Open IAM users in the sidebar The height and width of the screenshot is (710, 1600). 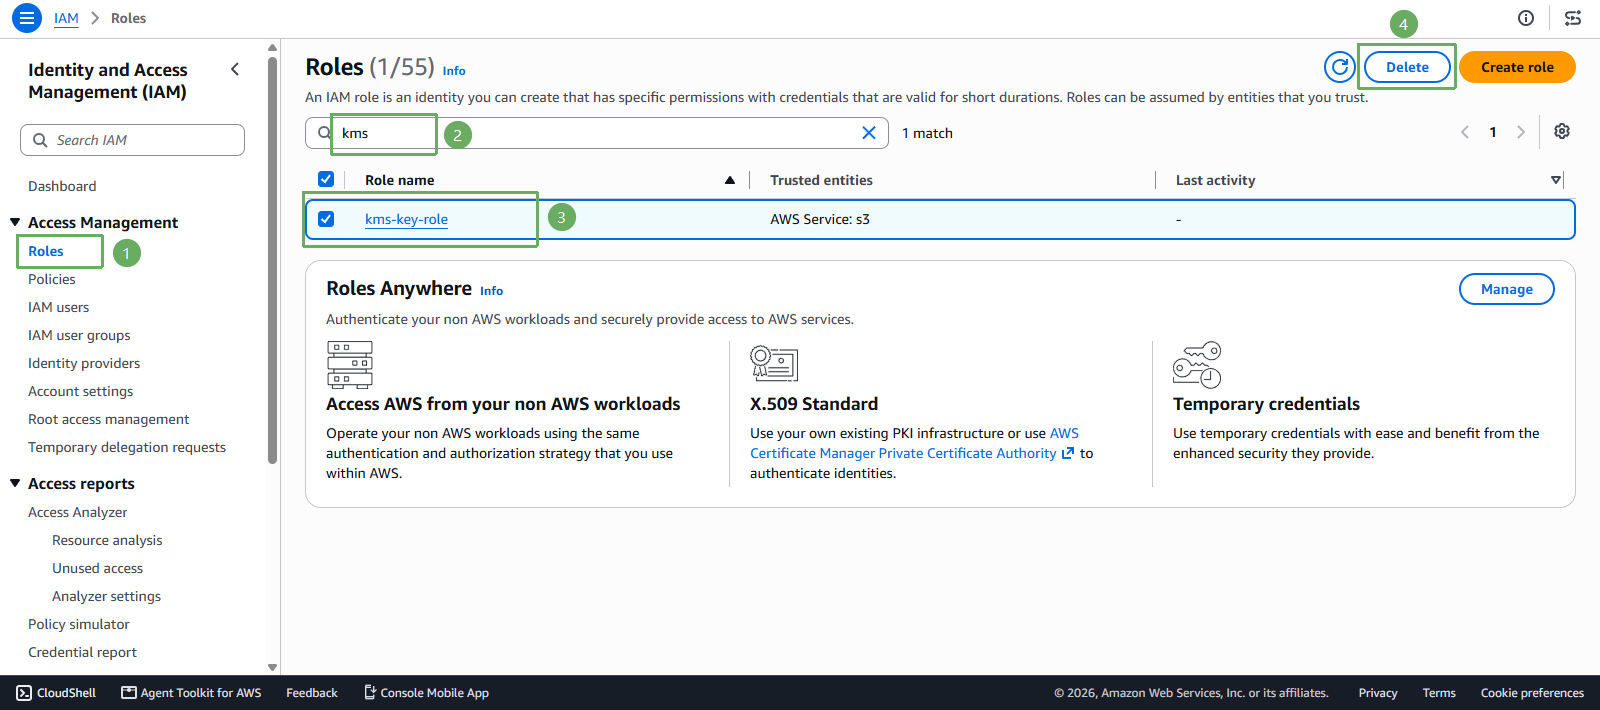(59, 307)
